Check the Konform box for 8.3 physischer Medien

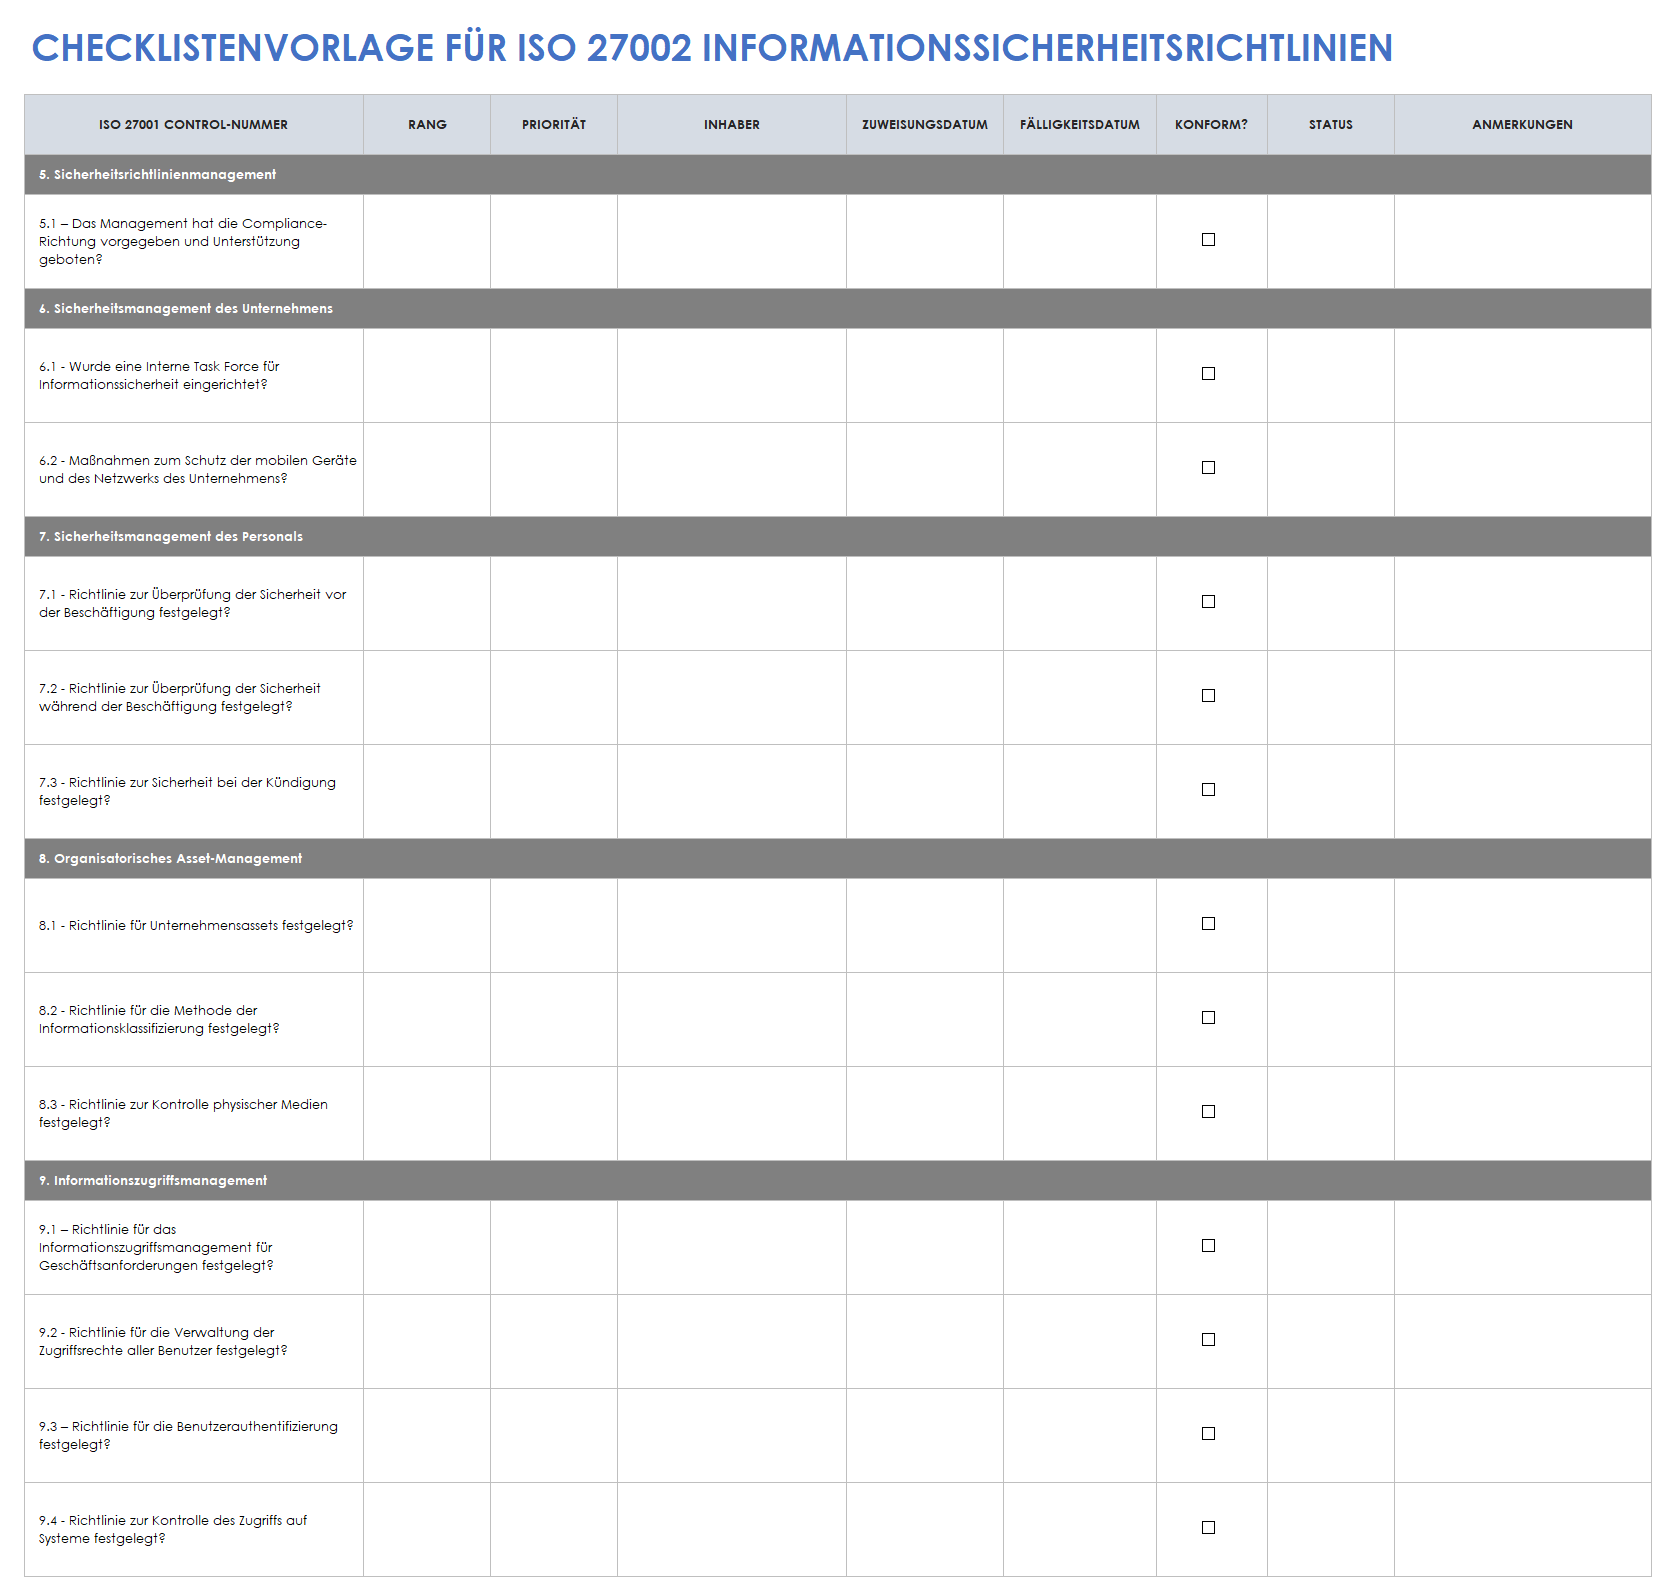click(1208, 1112)
